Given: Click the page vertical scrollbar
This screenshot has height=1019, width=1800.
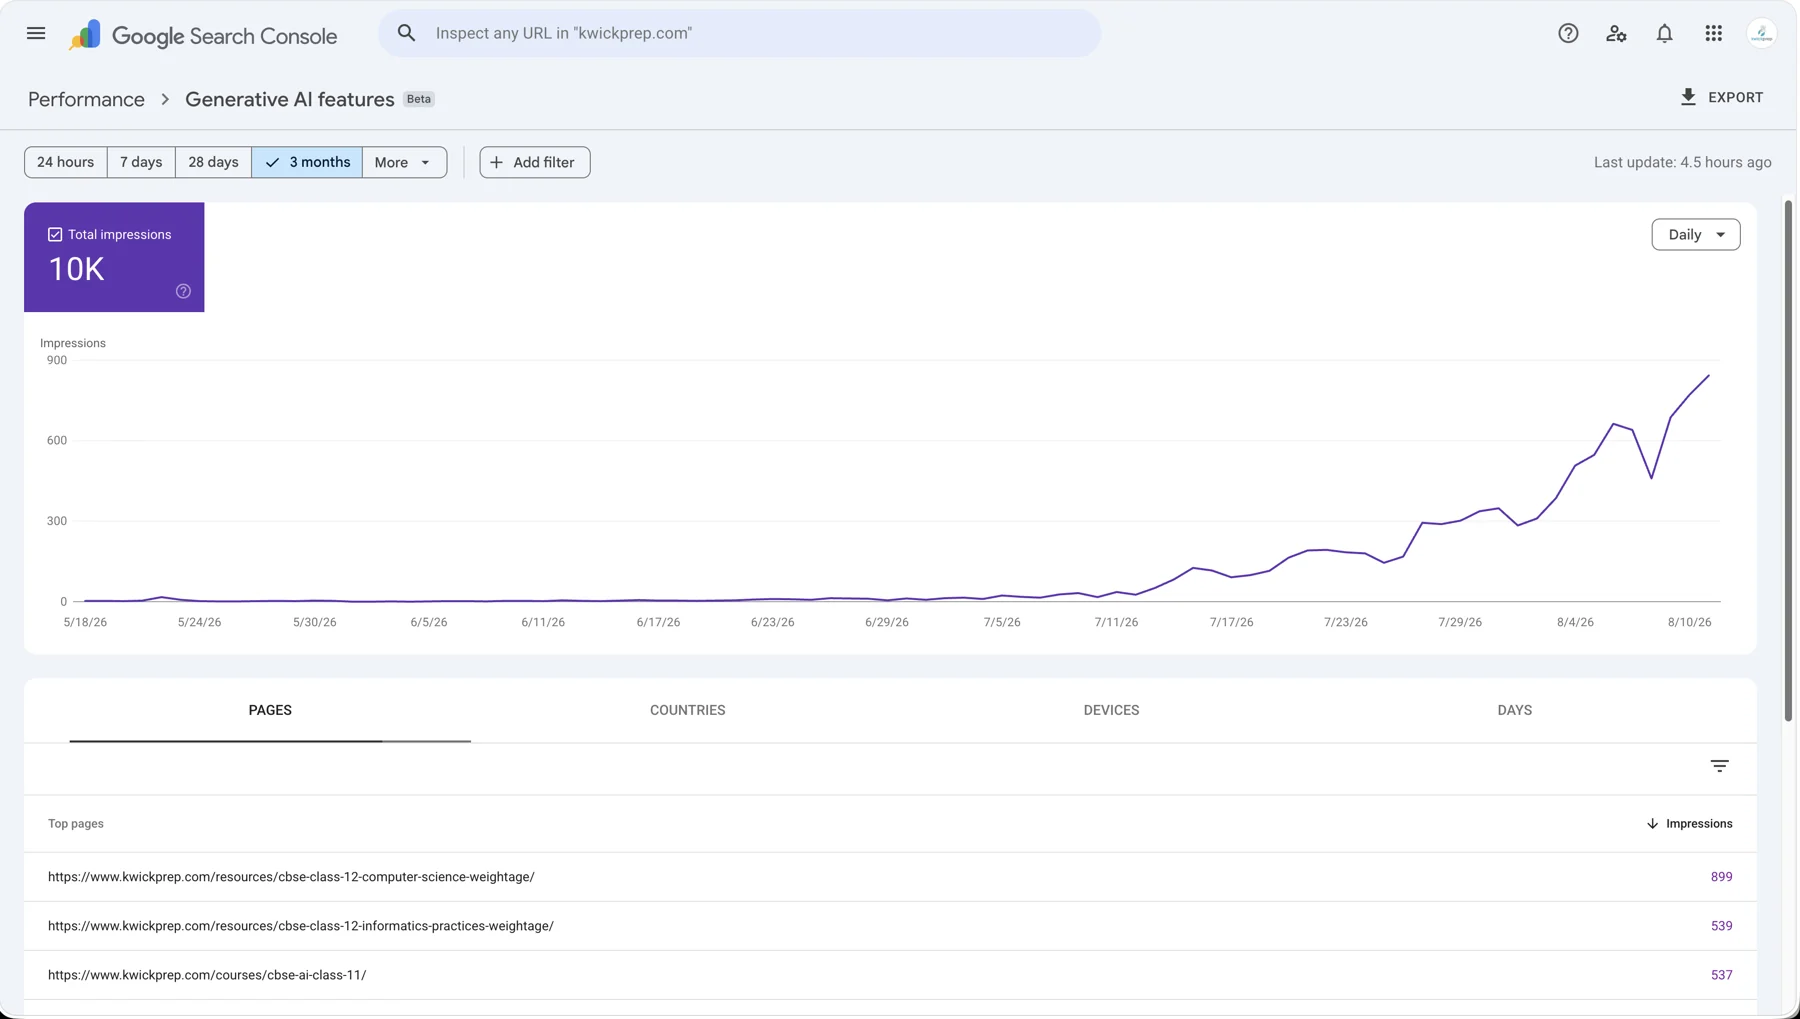Looking at the screenshot, I should (x=1789, y=460).
